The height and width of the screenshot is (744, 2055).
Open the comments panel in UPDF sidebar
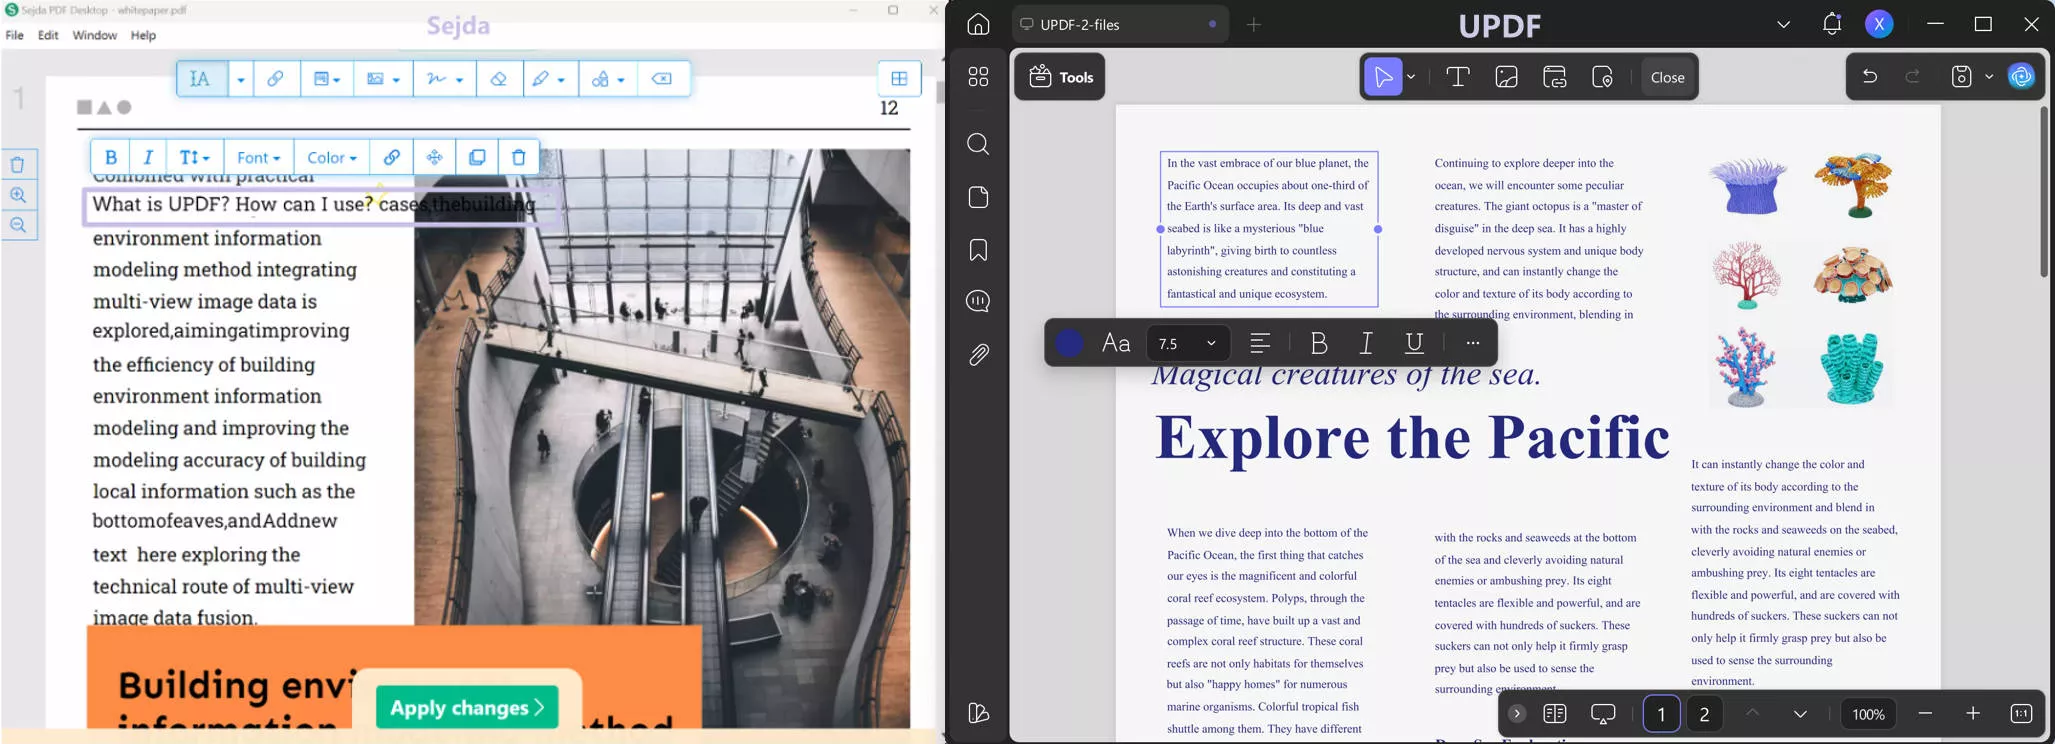pos(978,301)
